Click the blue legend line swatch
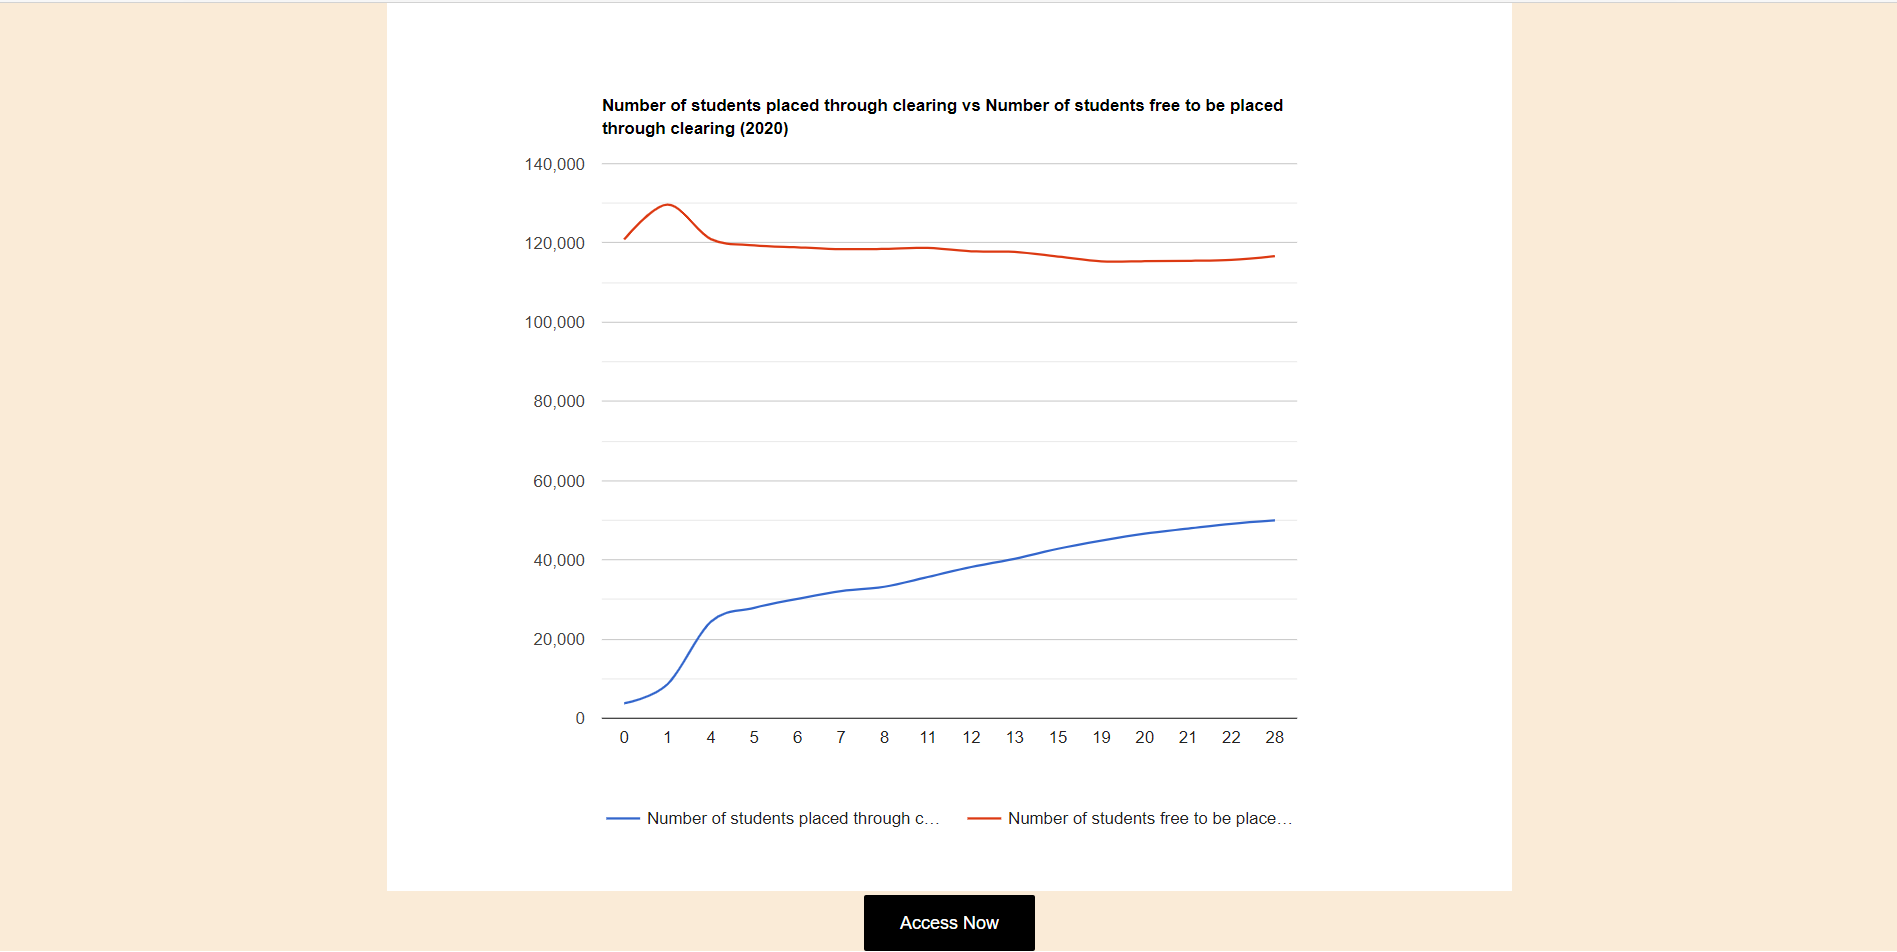1897x952 pixels. click(623, 818)
